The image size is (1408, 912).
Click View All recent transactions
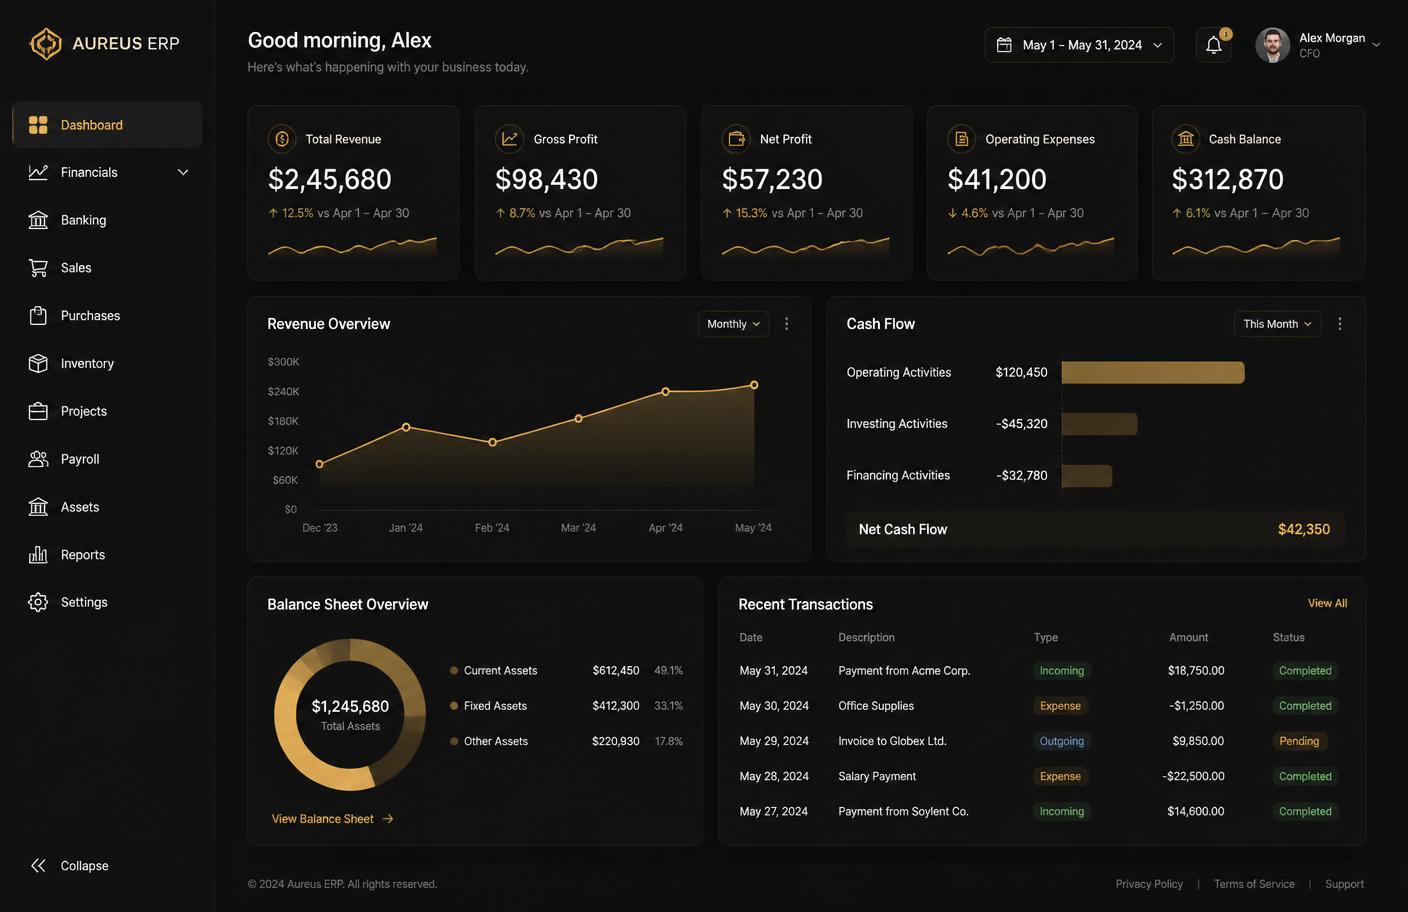point(1327,603)
